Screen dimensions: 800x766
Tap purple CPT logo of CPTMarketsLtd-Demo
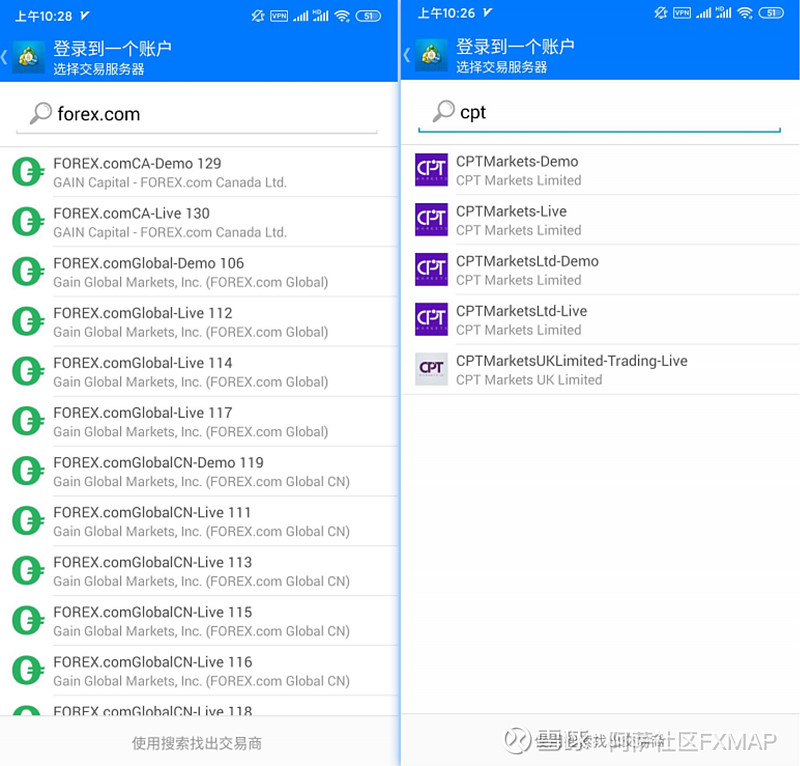tap(431, 269)
